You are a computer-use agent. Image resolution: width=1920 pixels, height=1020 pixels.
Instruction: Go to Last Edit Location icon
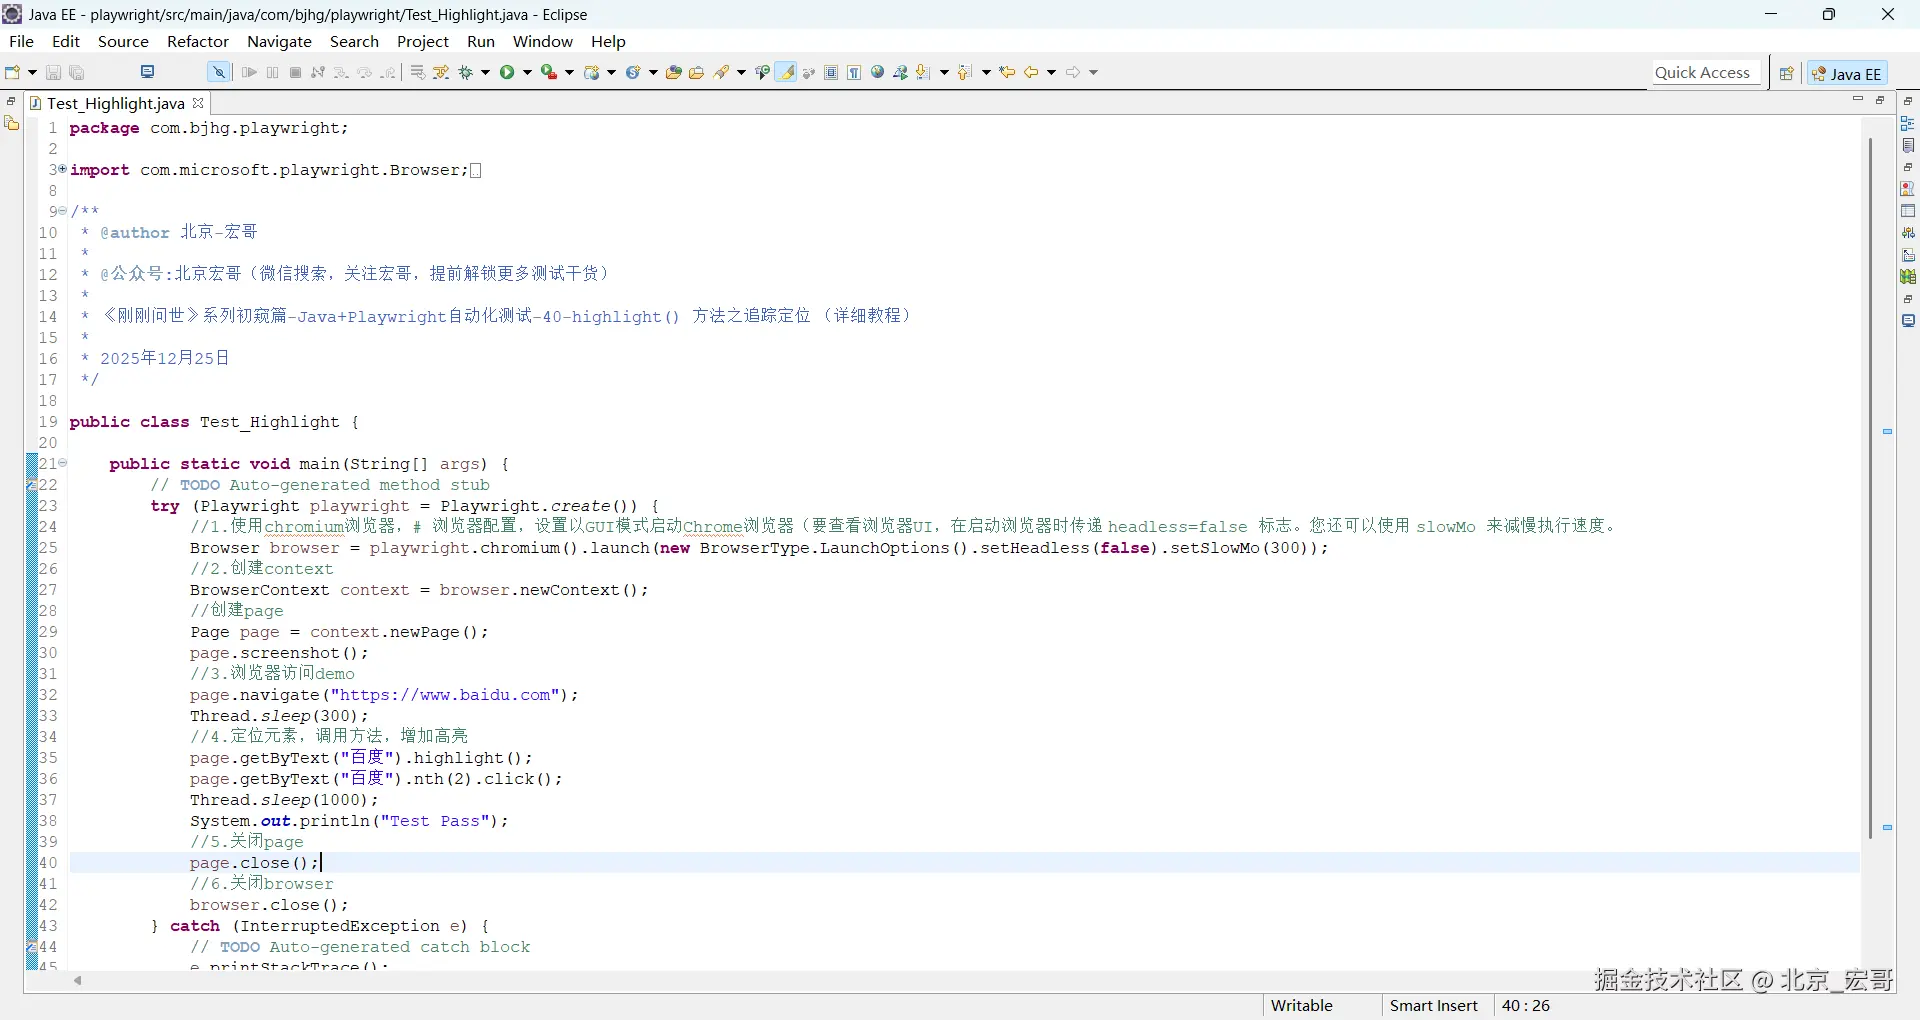pyautogui.click(x=1008, y=72)
